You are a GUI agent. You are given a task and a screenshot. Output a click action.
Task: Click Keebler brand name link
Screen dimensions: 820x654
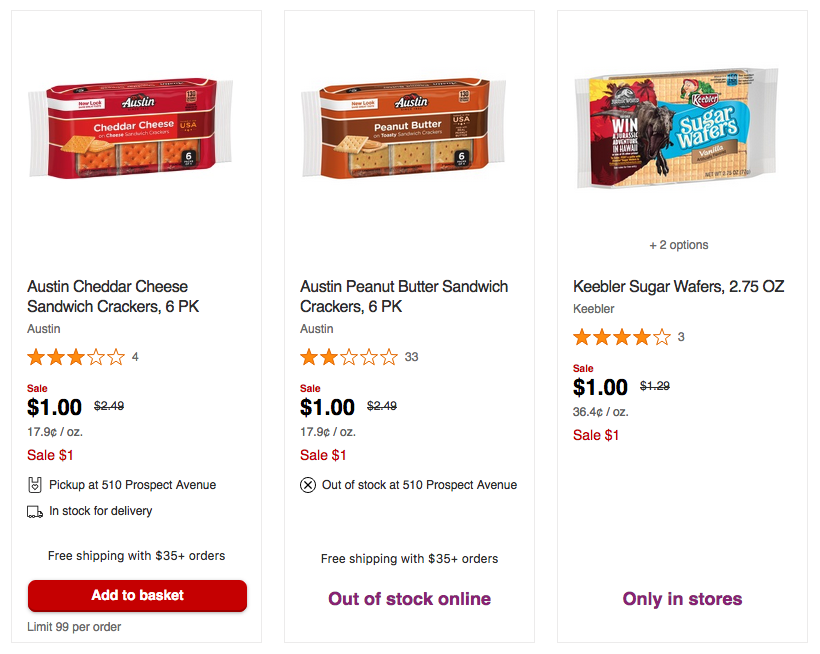pyautogui.click(x=594, y=309)
